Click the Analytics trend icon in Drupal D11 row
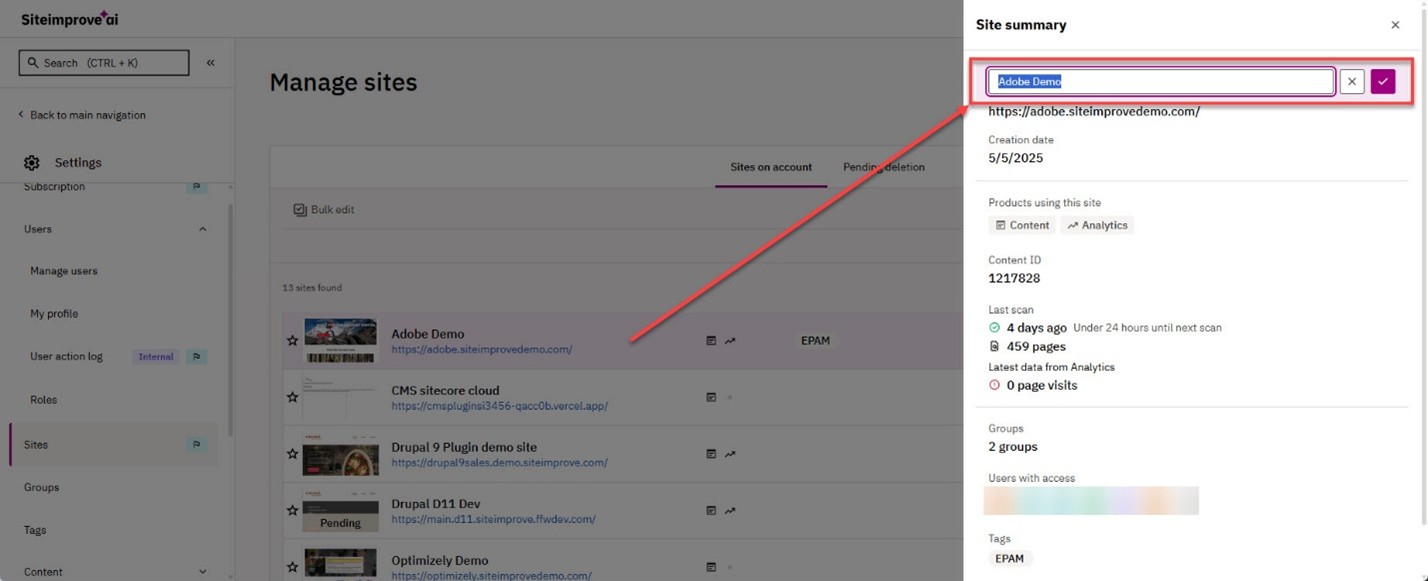 pos(730,510)
